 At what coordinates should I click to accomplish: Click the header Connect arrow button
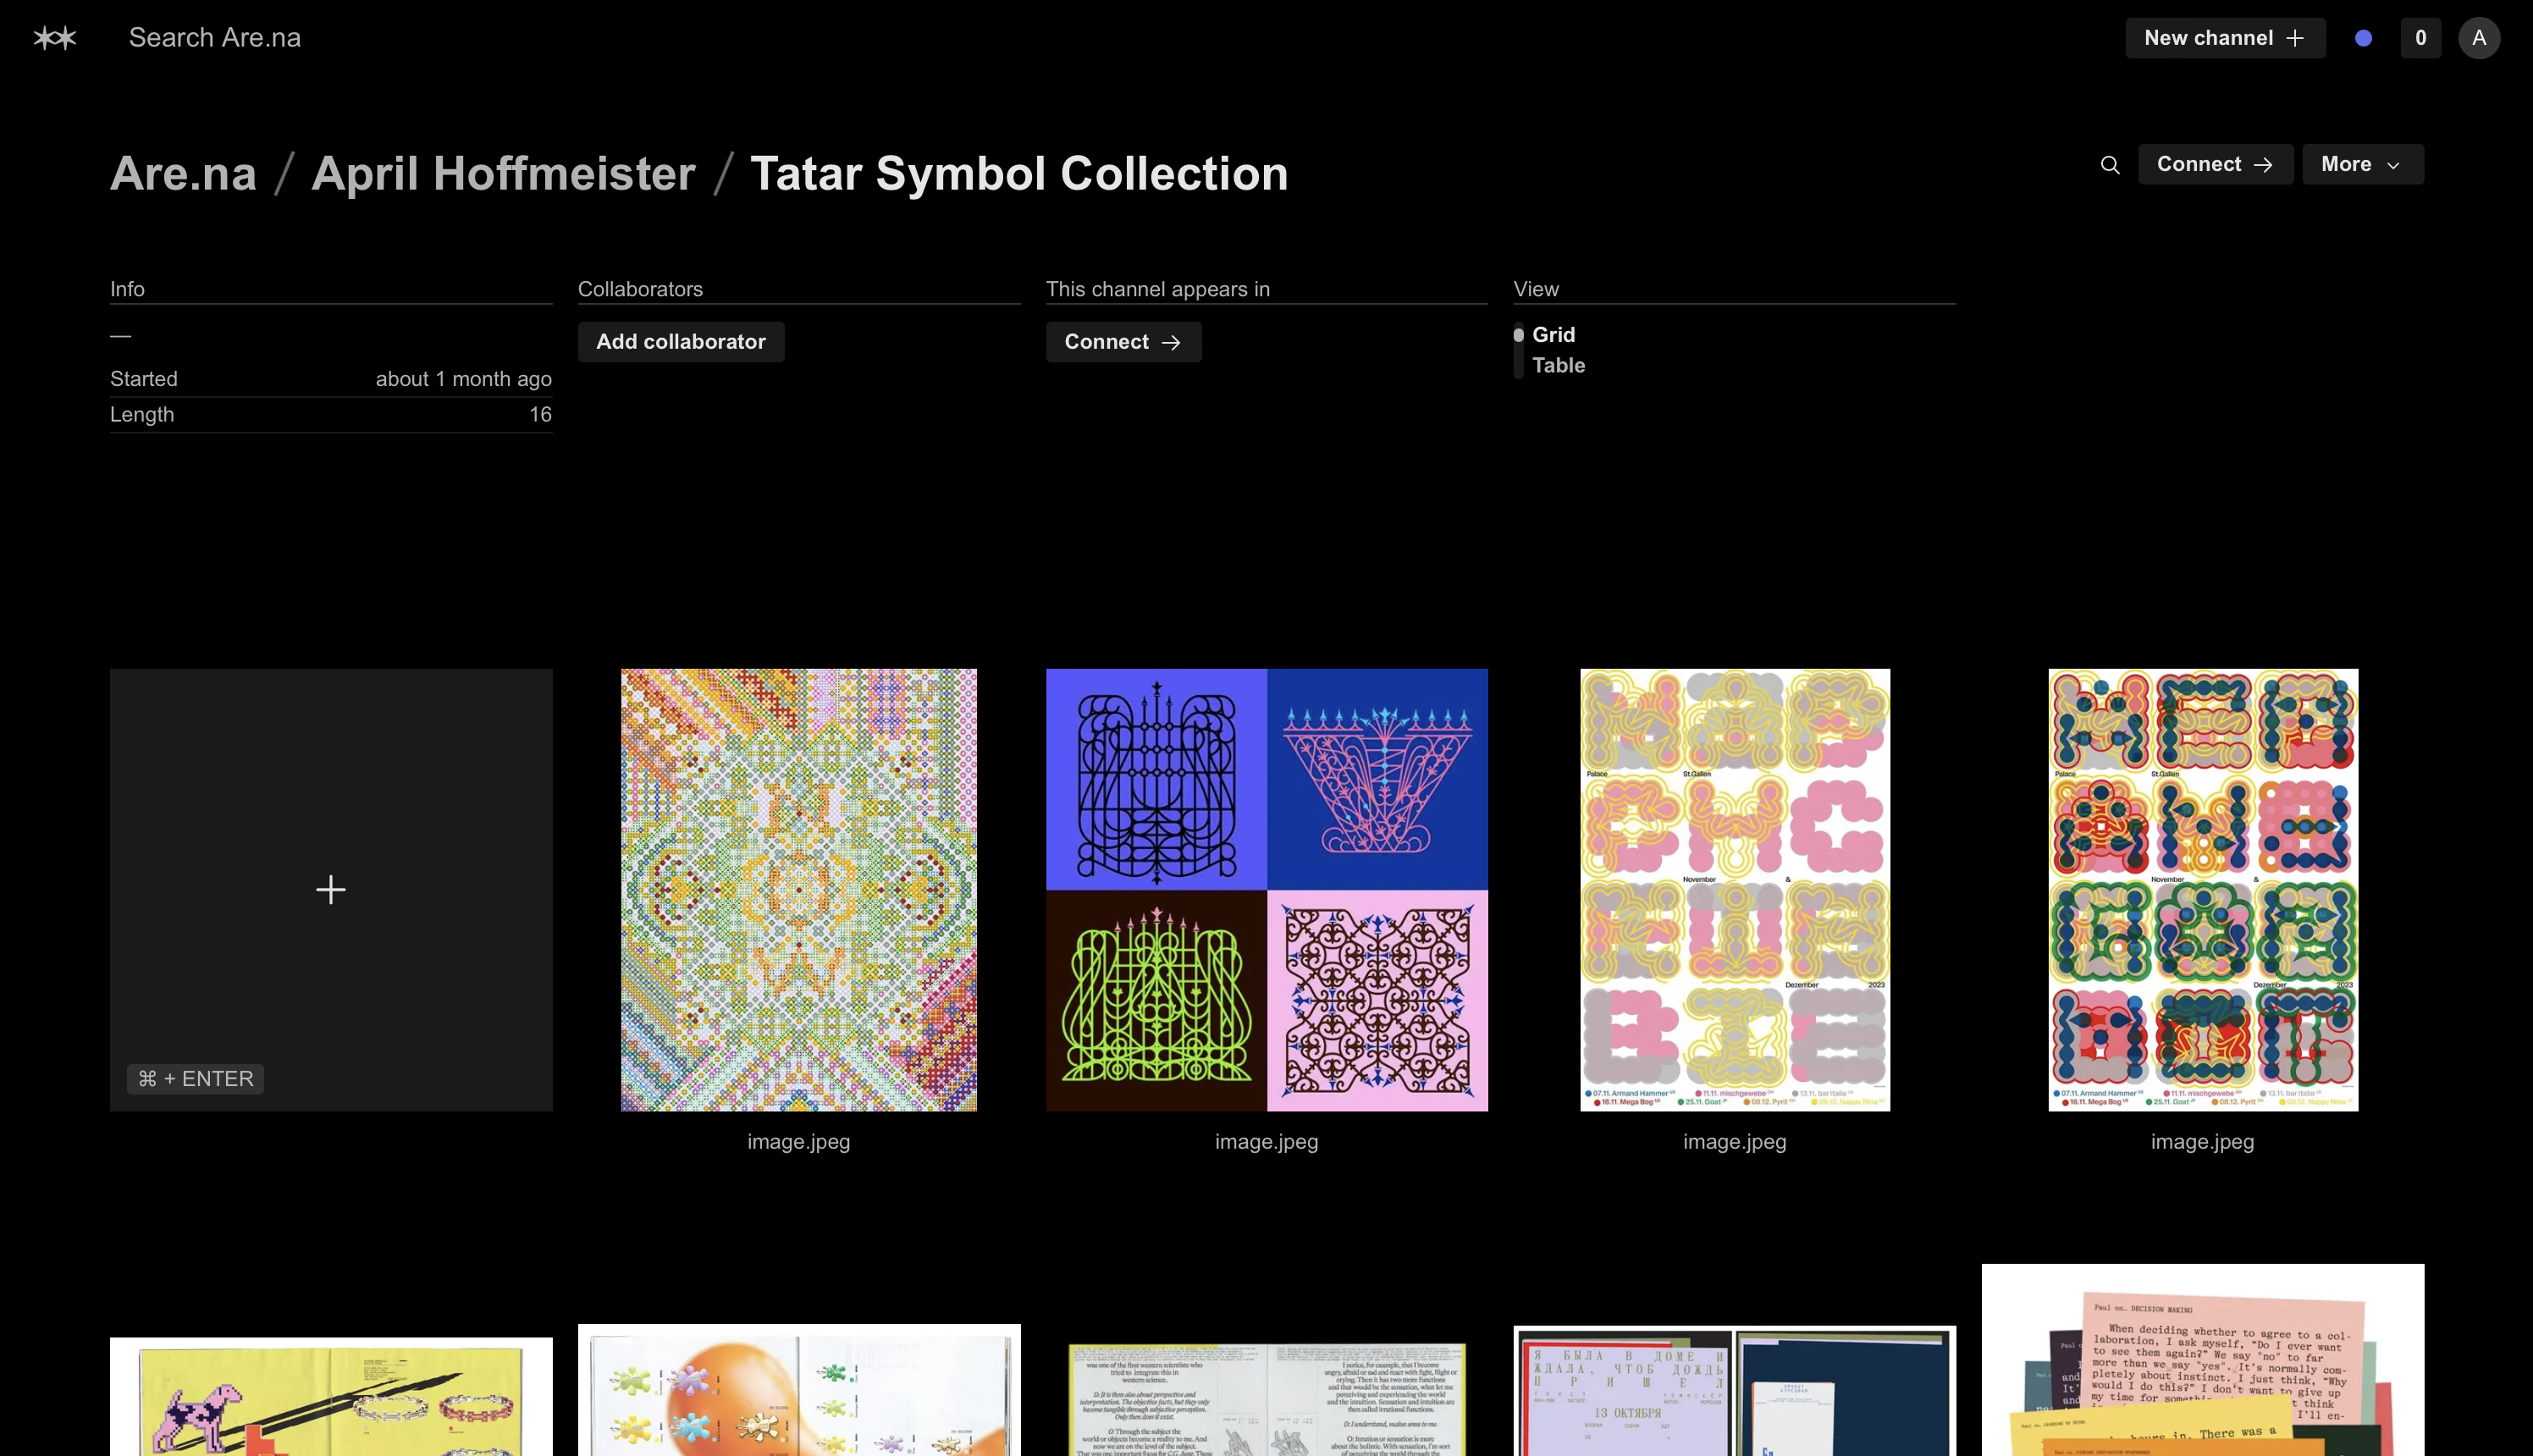[x=2215, y=164]
